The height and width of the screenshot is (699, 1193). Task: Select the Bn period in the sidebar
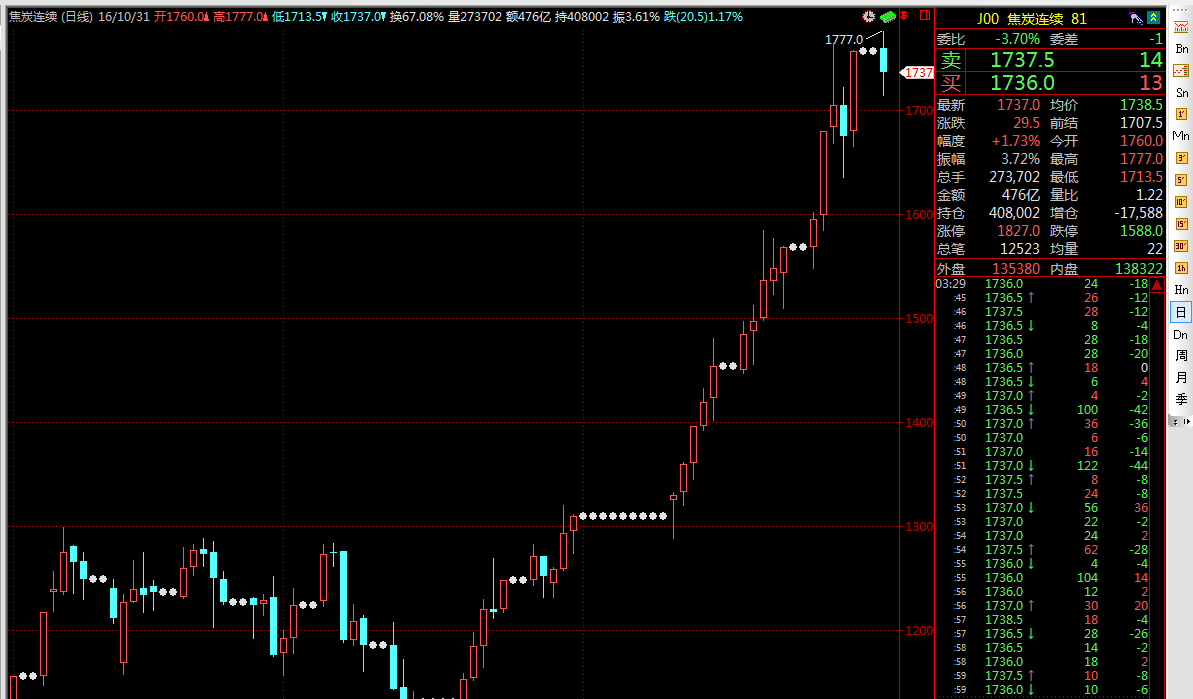(1182, 49)
